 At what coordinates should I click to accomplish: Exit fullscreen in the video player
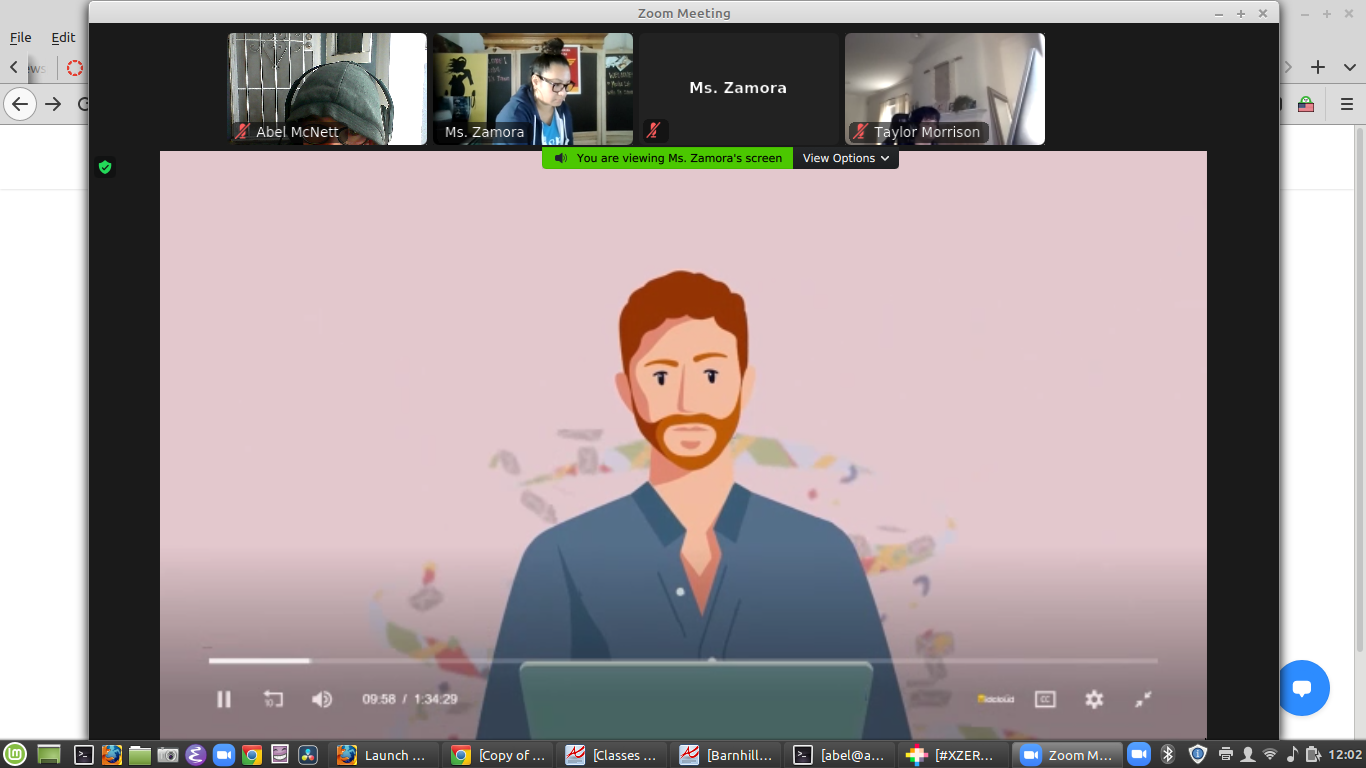pyautogui.click(x=1143, y=699)
